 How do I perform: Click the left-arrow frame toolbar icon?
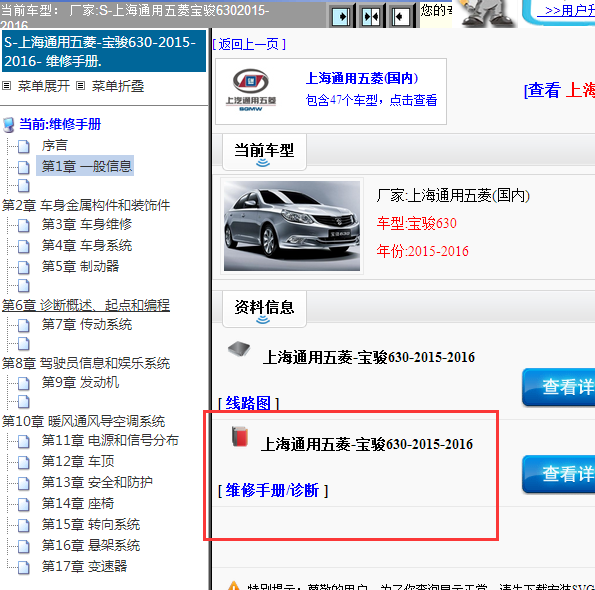400,17
